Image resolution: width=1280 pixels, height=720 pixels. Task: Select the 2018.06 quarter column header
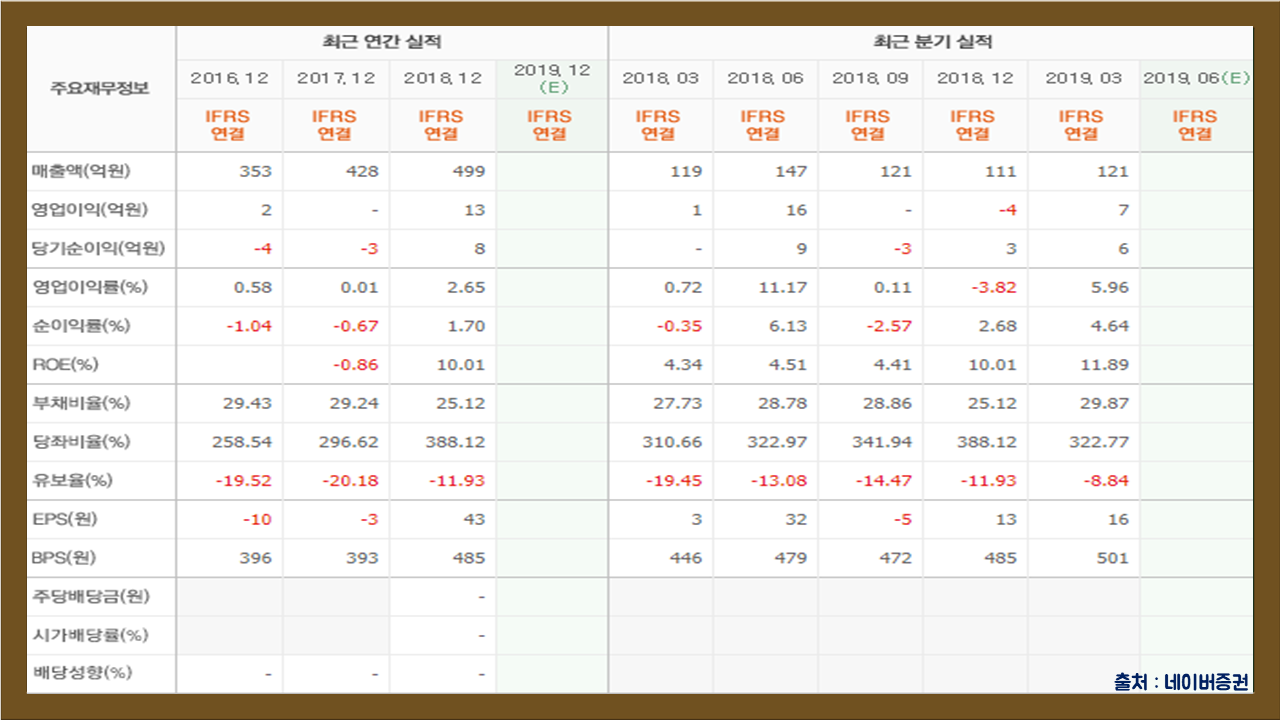pos(765,78)
